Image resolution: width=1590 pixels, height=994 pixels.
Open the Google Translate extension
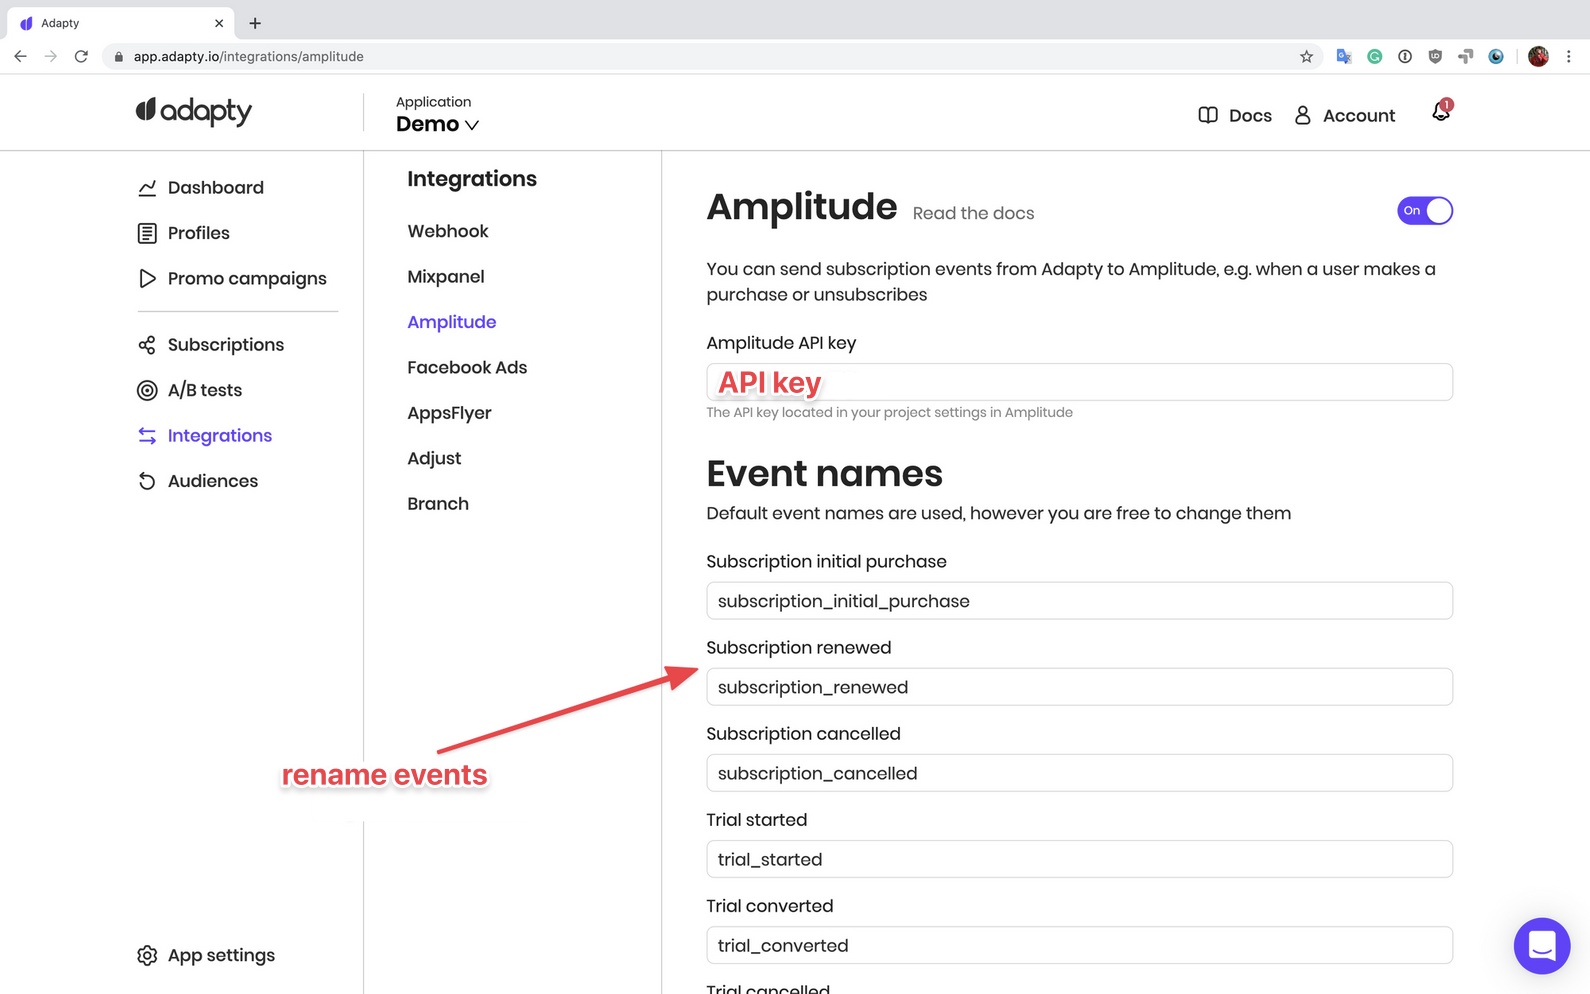coord(1344,57)
